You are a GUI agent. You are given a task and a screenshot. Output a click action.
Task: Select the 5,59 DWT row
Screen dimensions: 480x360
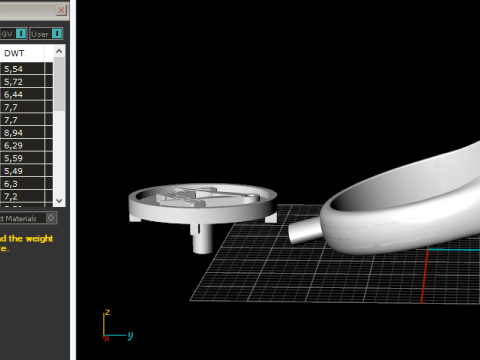point(22,158)
